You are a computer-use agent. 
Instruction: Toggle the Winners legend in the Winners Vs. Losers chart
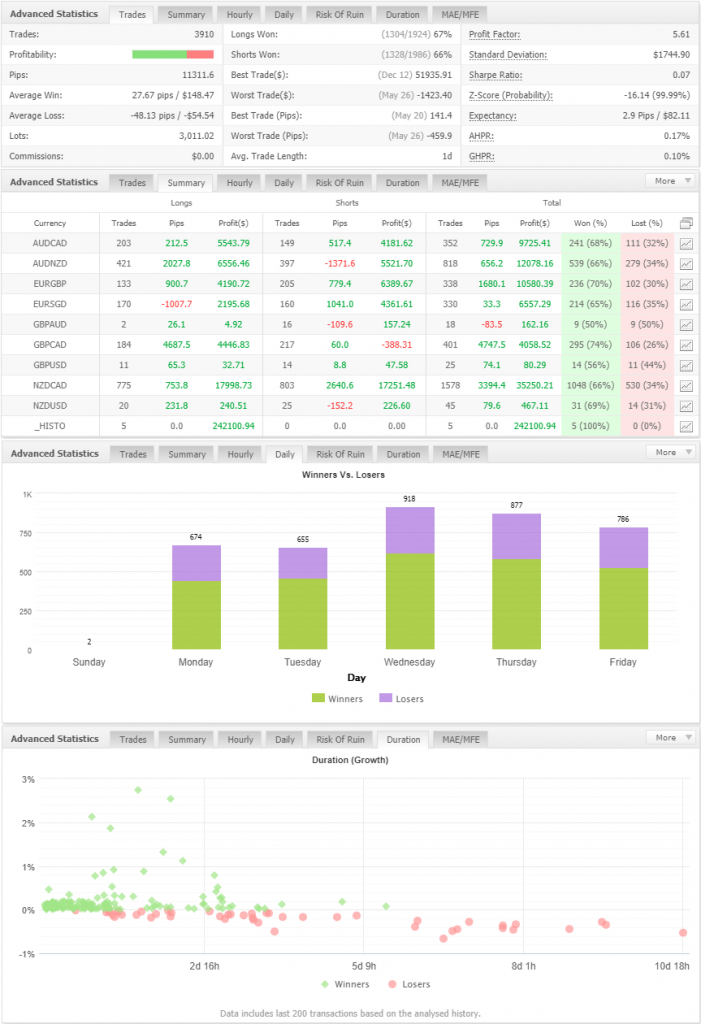(x=339, y=698)
